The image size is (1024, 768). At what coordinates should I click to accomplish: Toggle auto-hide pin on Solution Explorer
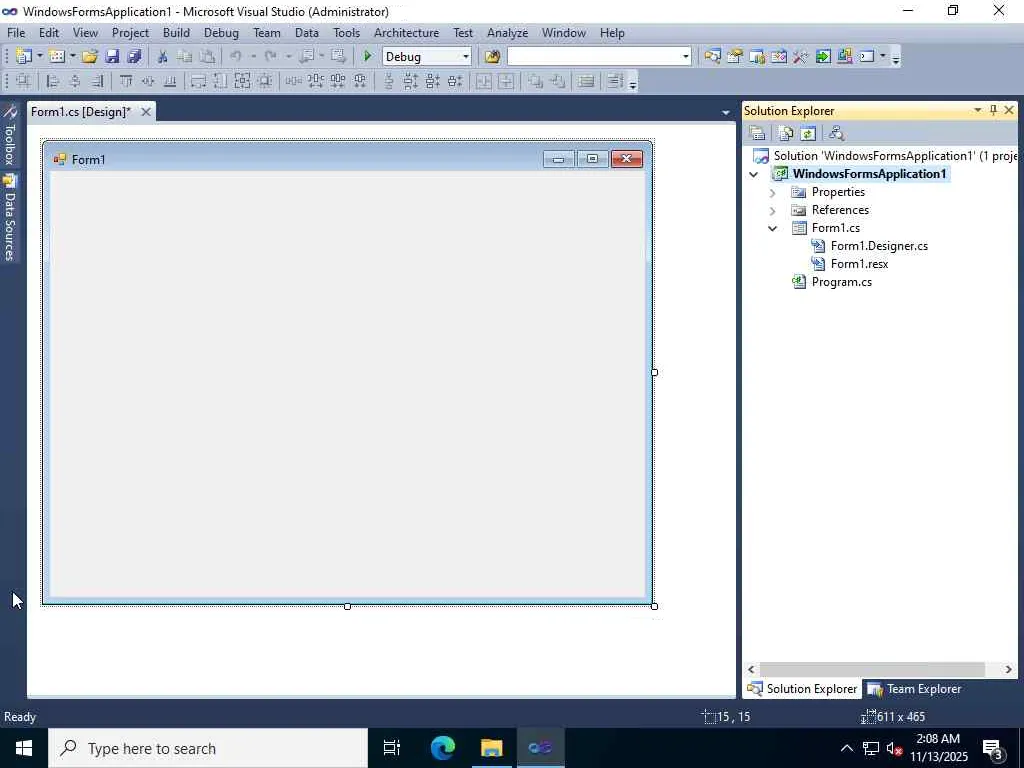[993, 110]
